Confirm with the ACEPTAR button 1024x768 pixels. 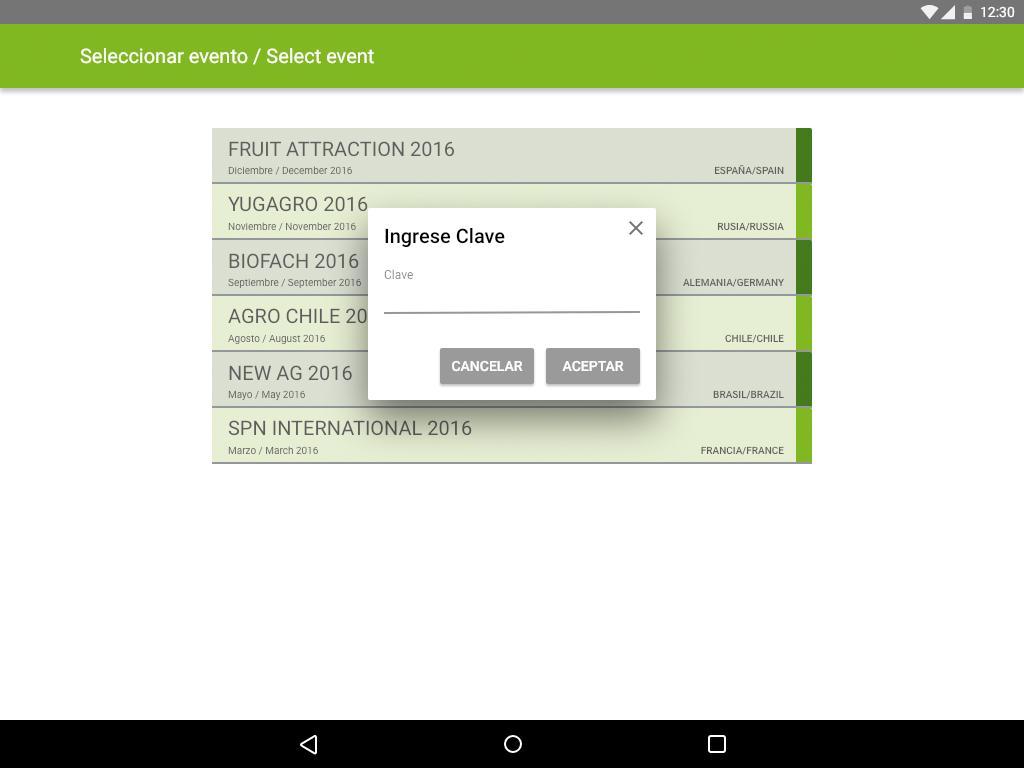592,366
